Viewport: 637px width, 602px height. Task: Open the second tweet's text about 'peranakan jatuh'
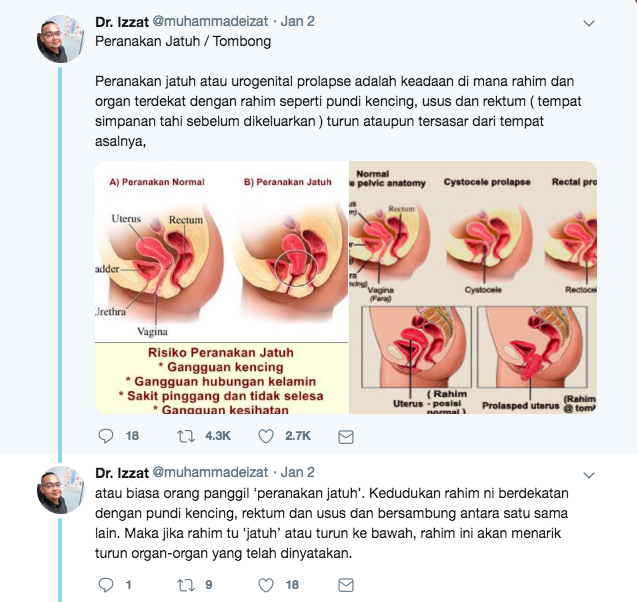(x=332, y=523)
